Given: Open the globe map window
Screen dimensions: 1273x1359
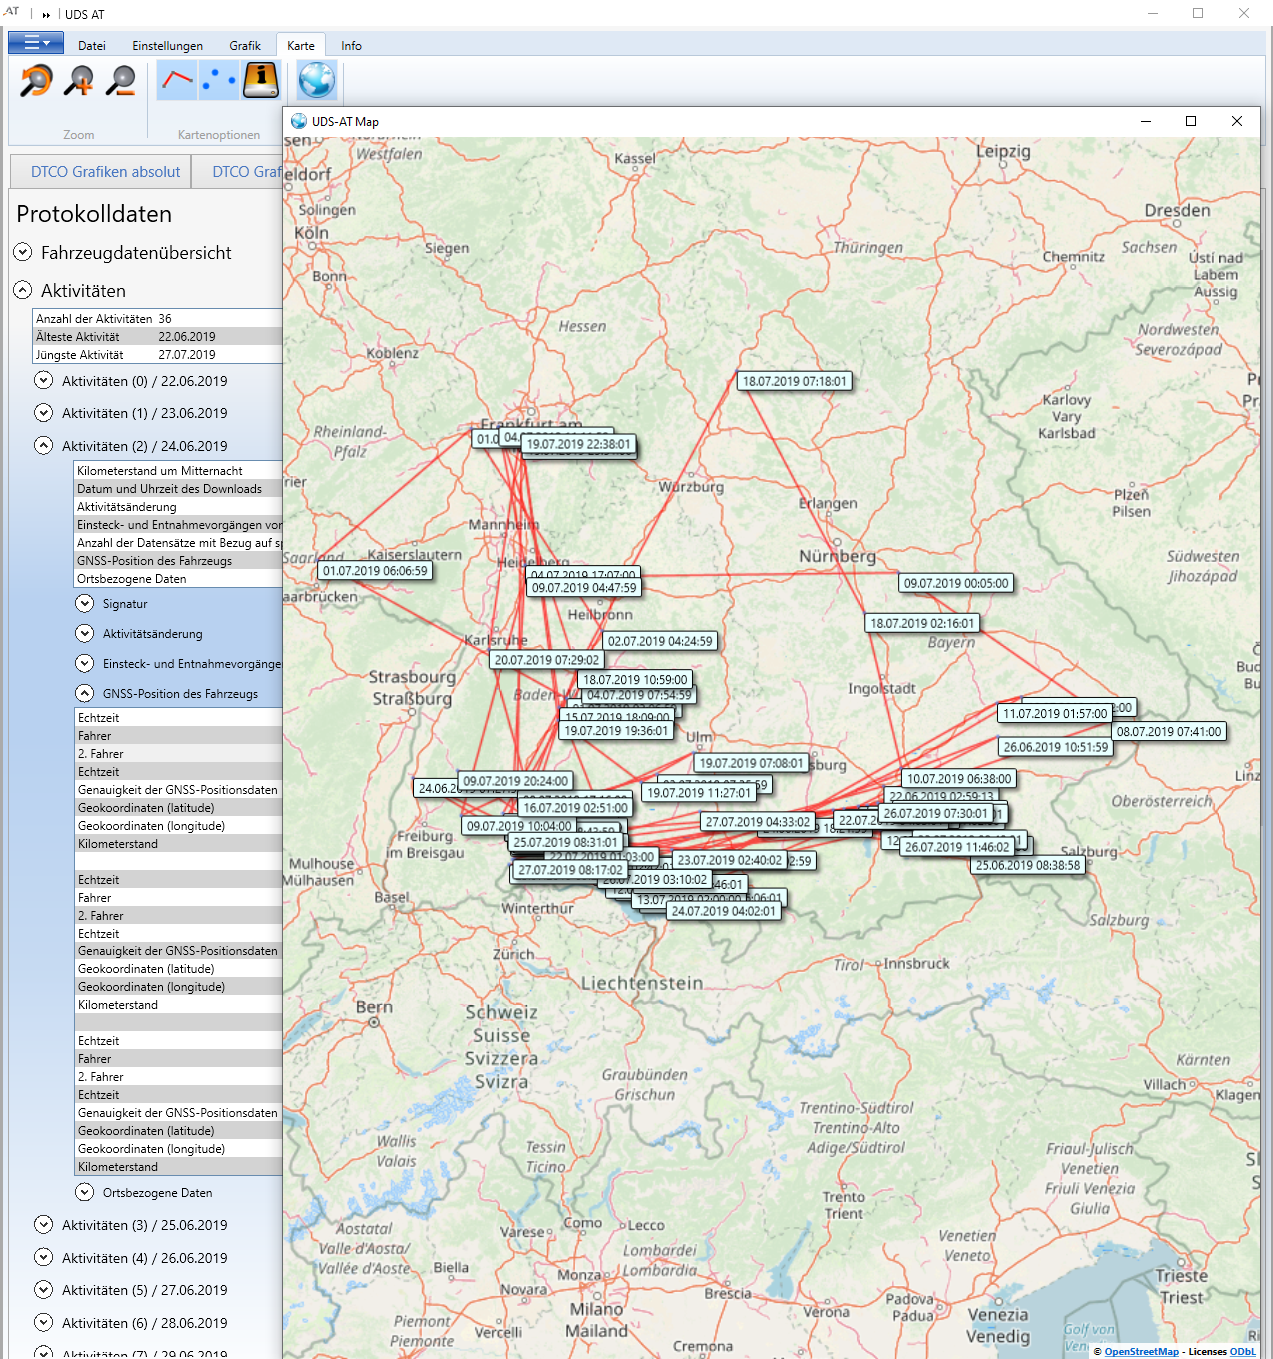Looking at the screenshot, I should point(317,81).
